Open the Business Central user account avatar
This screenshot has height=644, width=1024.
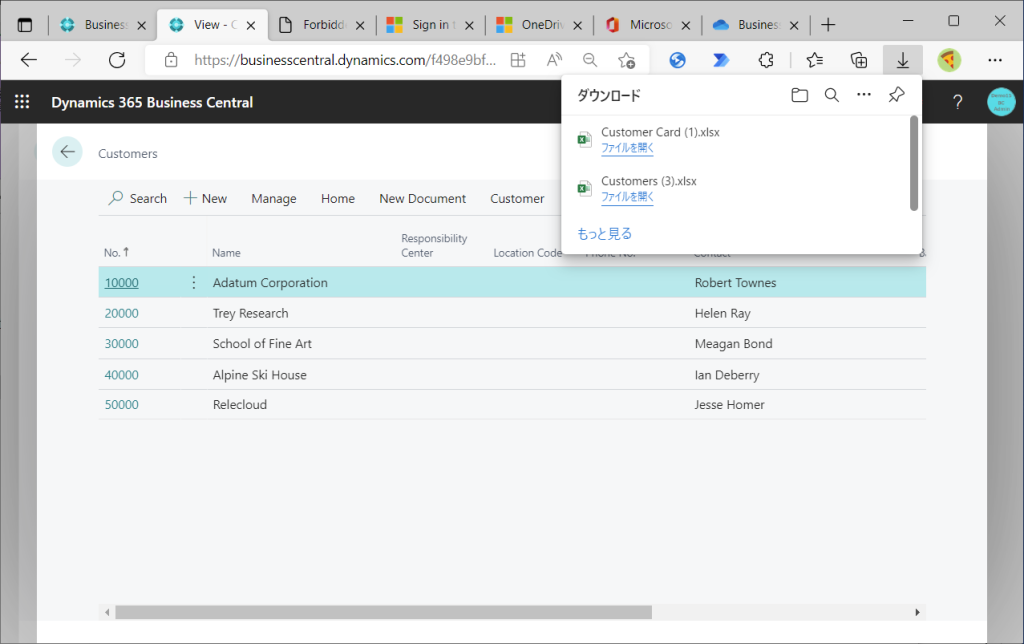[1001, 102]
